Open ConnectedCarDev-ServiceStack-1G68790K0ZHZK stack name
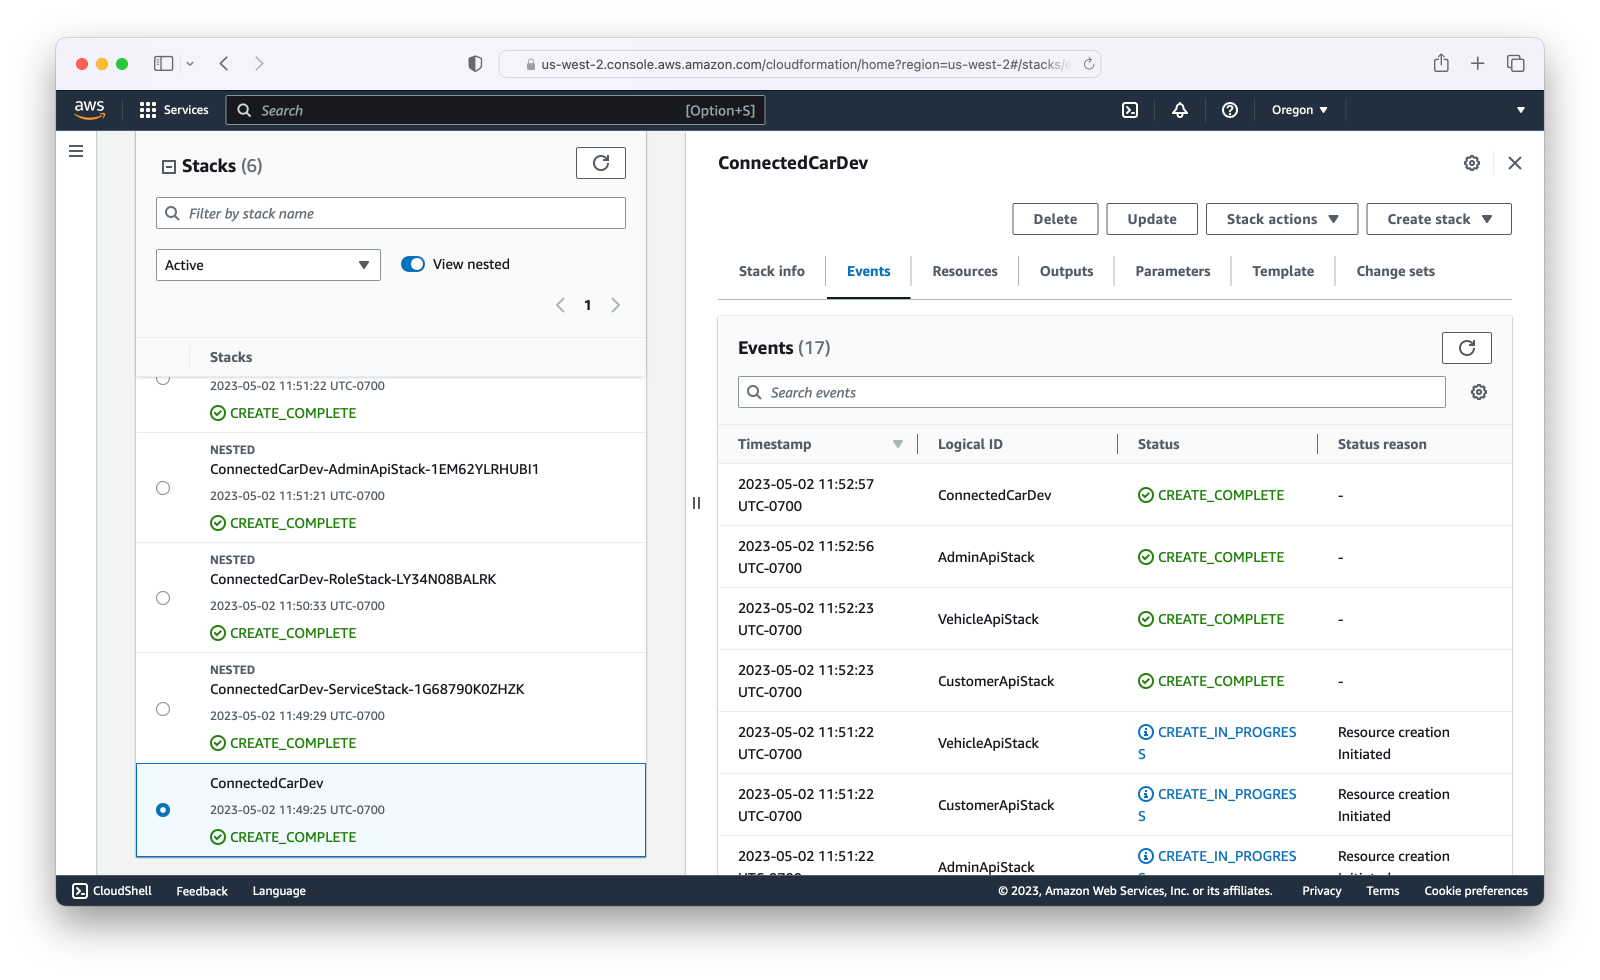 [367, 689]
